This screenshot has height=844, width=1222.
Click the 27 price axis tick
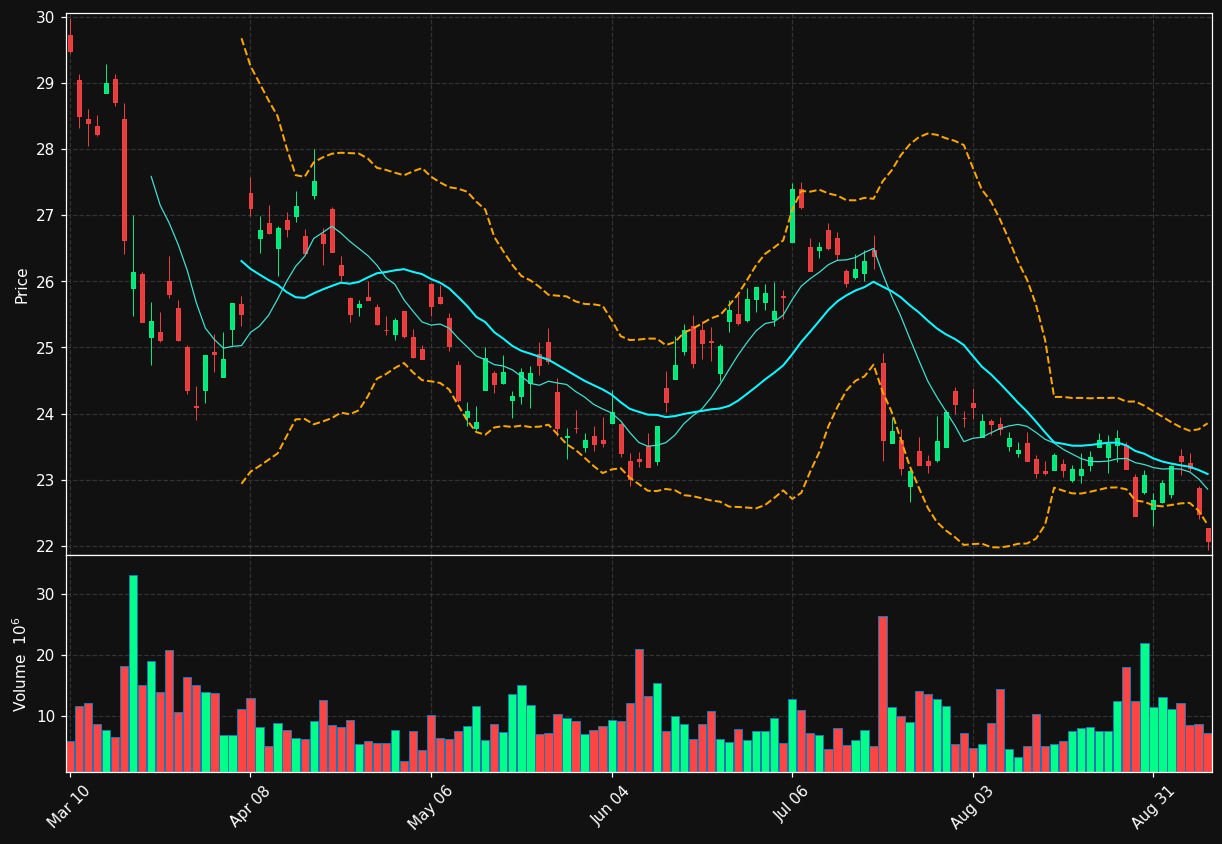pyautogui.click(x=46, y=216)
